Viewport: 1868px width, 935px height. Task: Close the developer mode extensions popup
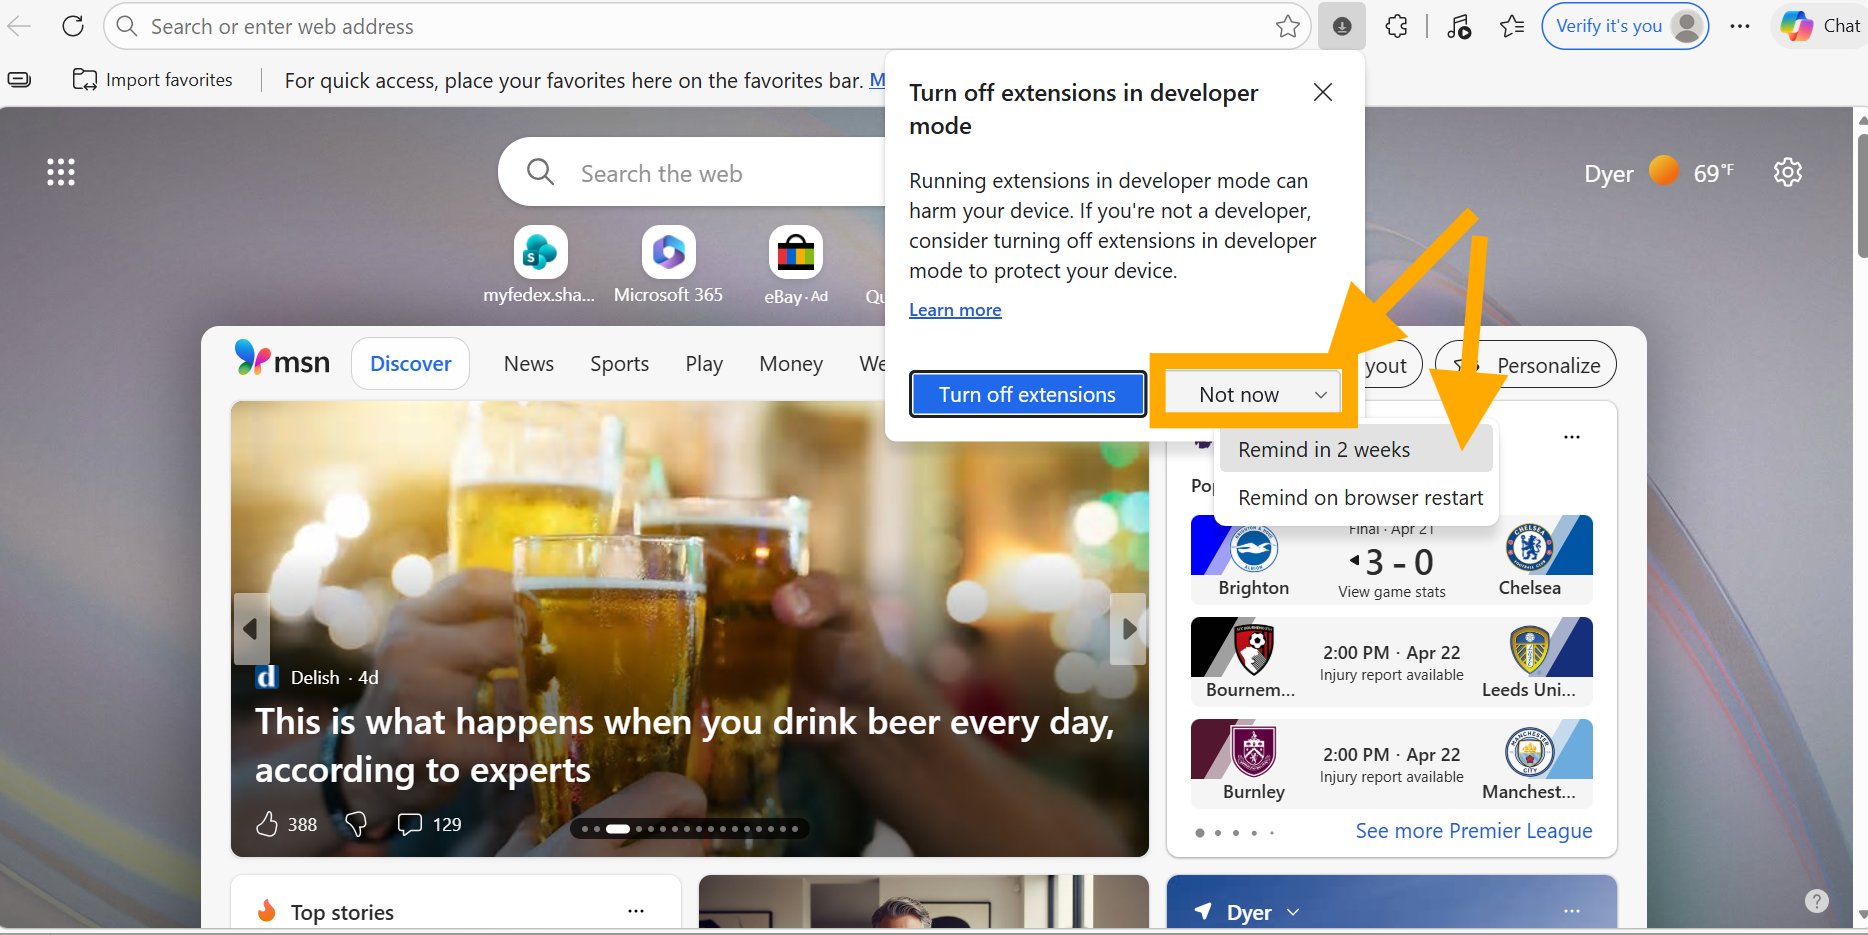point(1323,92)
